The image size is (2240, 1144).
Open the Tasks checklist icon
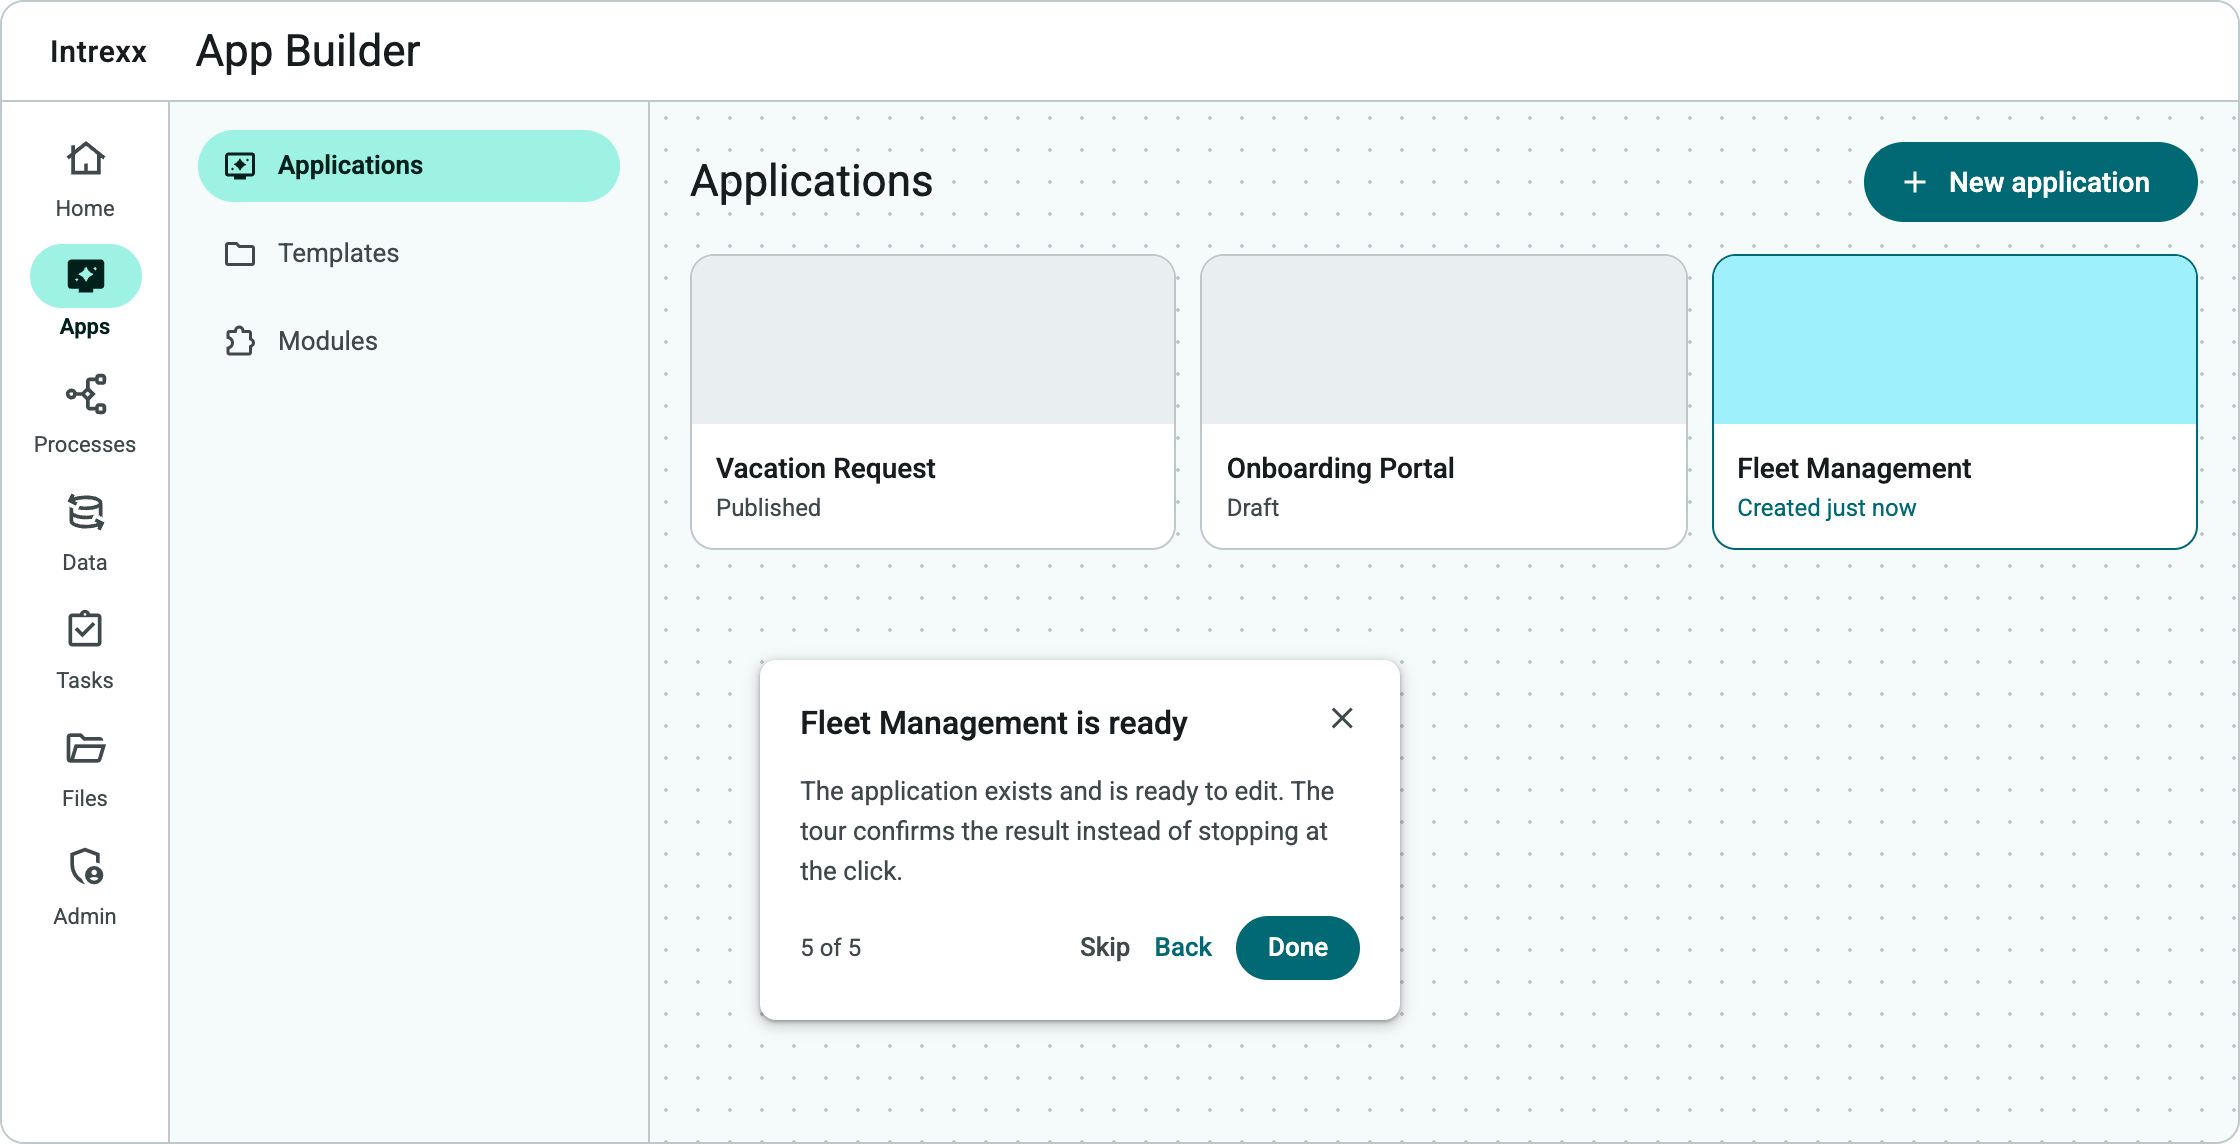click(85, 630)
